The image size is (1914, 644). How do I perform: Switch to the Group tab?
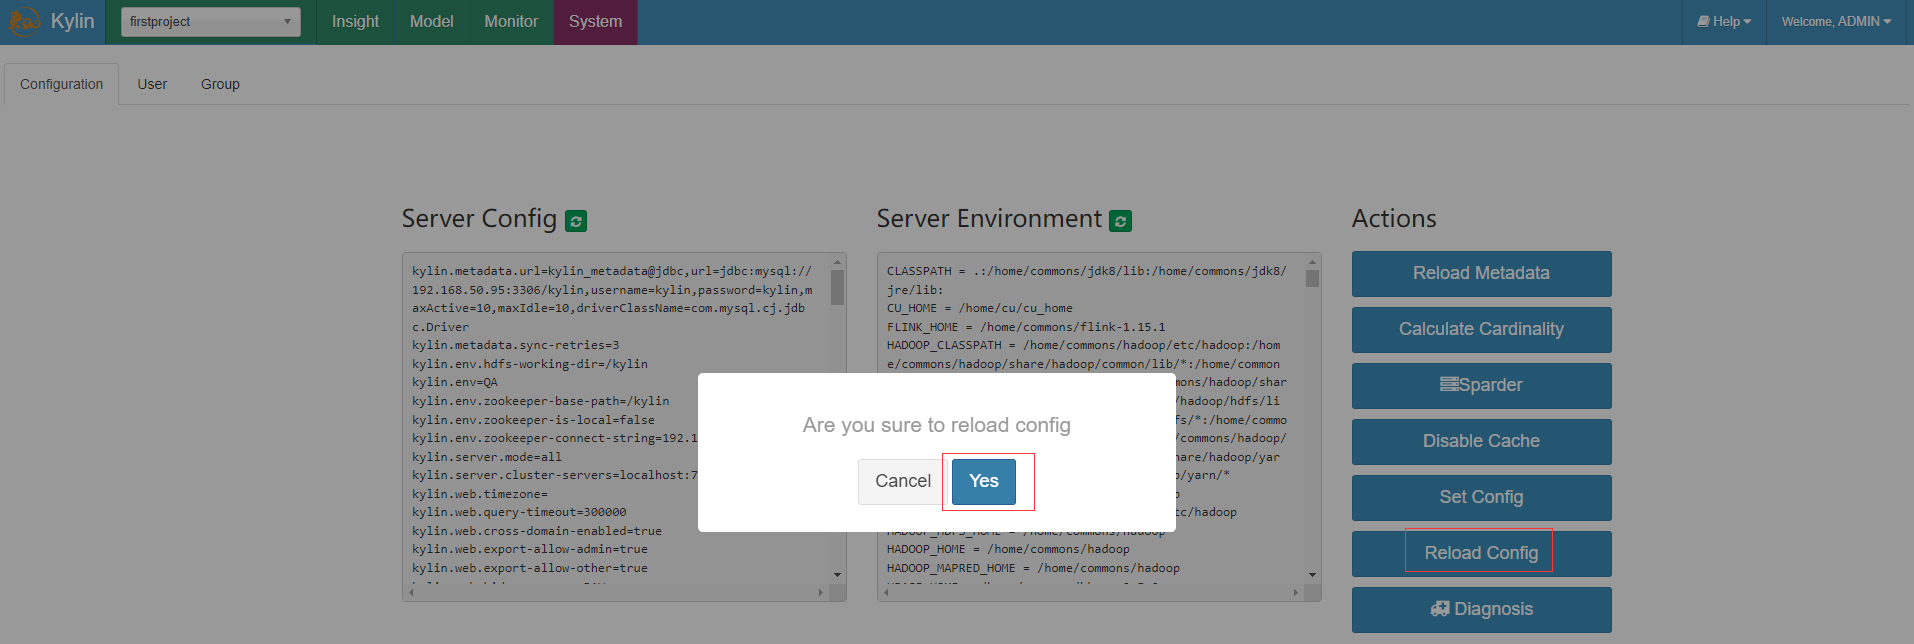tap(220, 84)
